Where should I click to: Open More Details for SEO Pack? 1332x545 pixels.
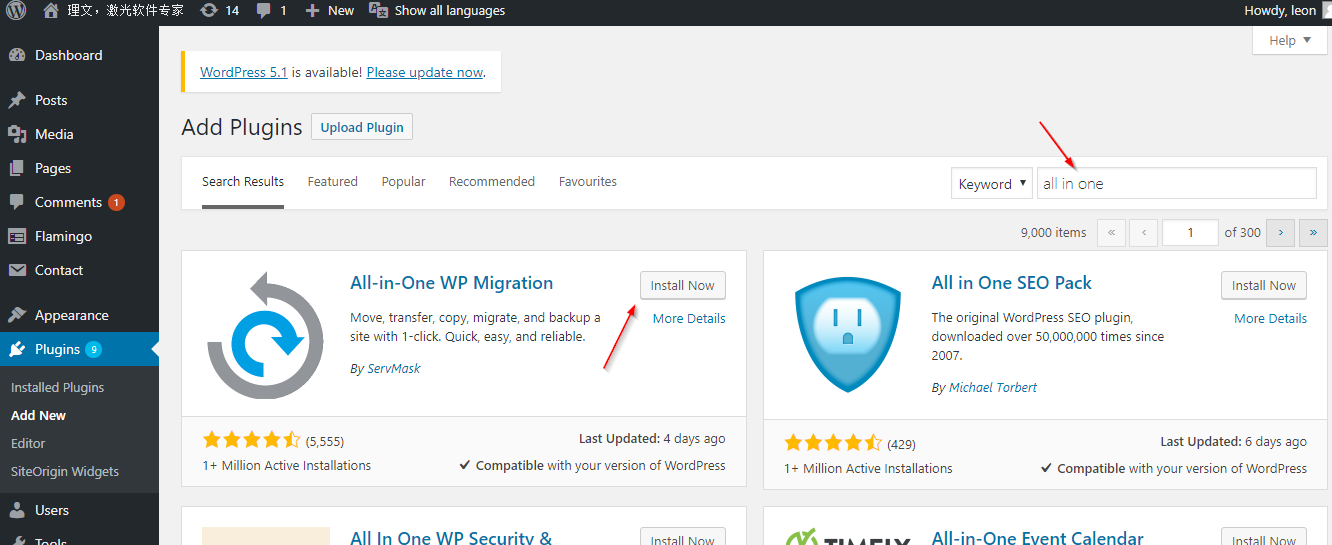point(1270,318)
